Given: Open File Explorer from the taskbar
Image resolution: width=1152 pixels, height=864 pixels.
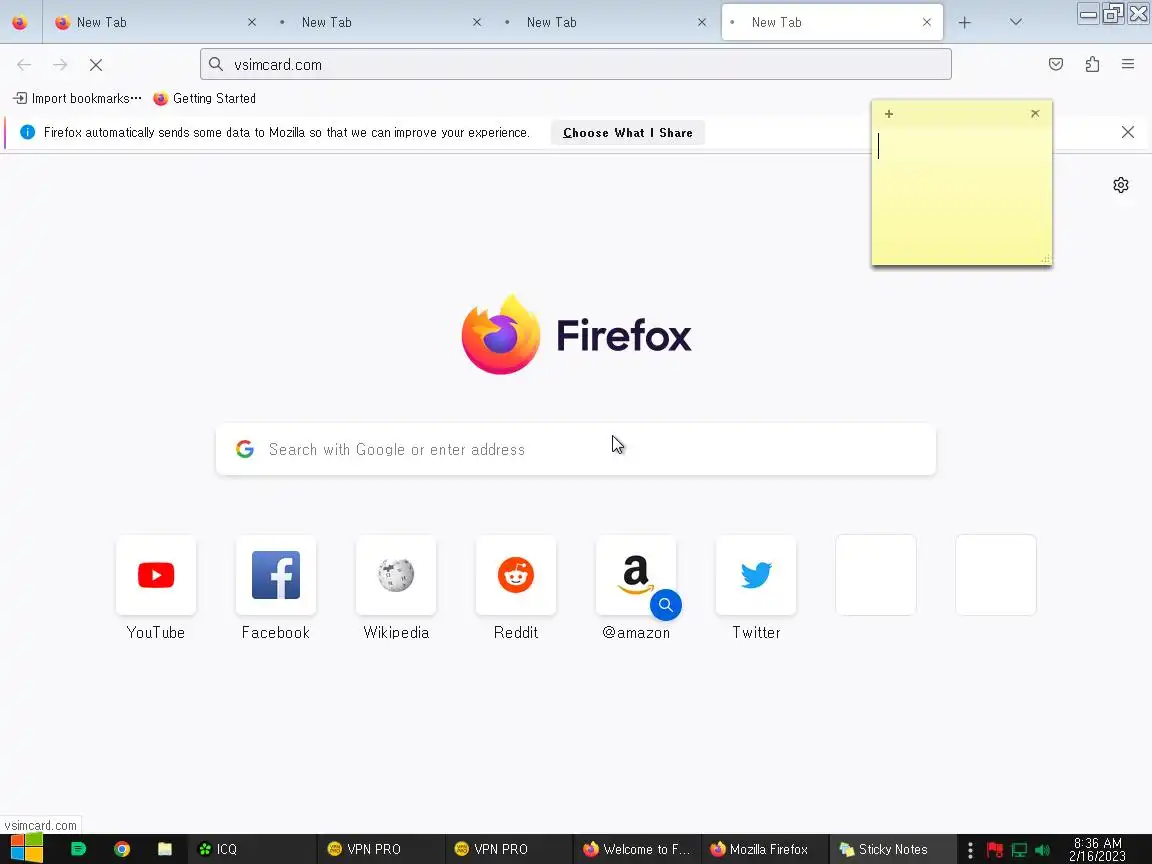Looking at the screenshot, I should [165, 849].
